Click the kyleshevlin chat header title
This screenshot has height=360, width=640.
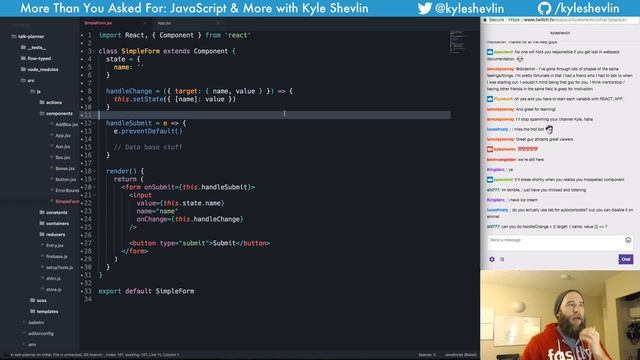pos(560,33)
